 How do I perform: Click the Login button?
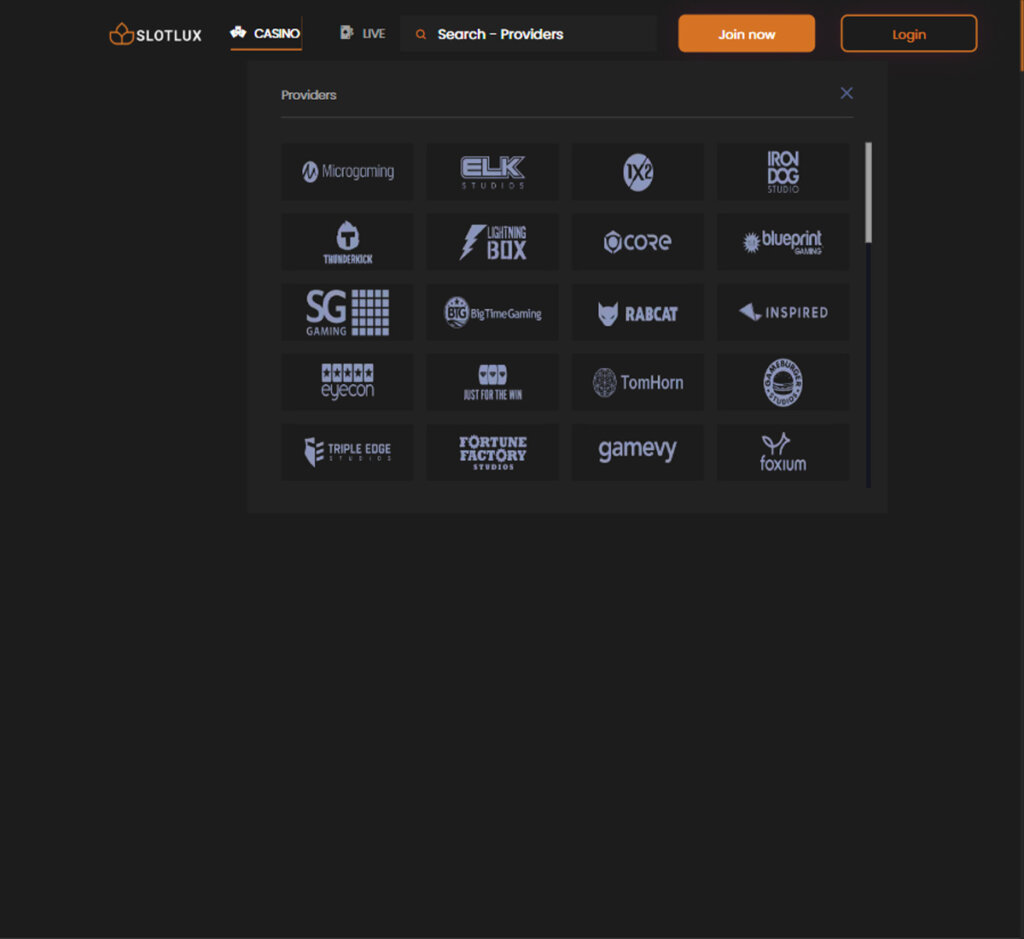(x=908, y=33)
